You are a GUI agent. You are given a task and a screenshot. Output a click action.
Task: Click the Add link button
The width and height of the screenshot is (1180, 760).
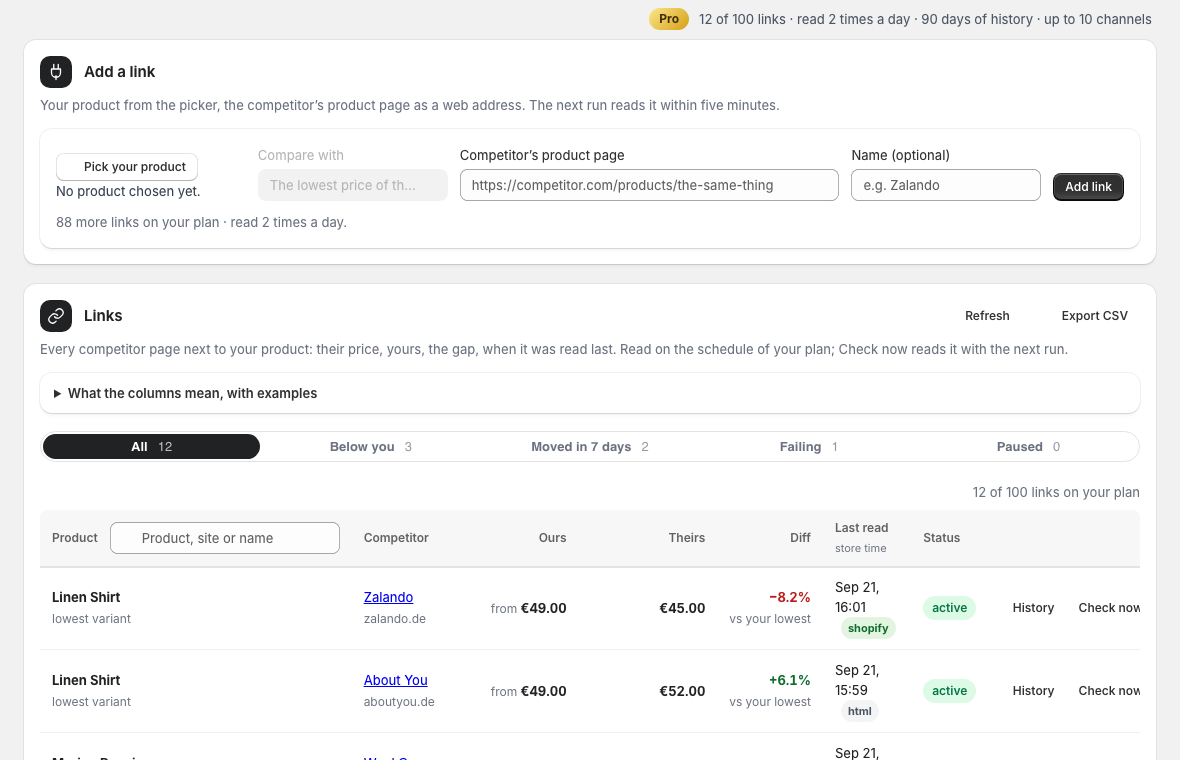coord(1088,187)
